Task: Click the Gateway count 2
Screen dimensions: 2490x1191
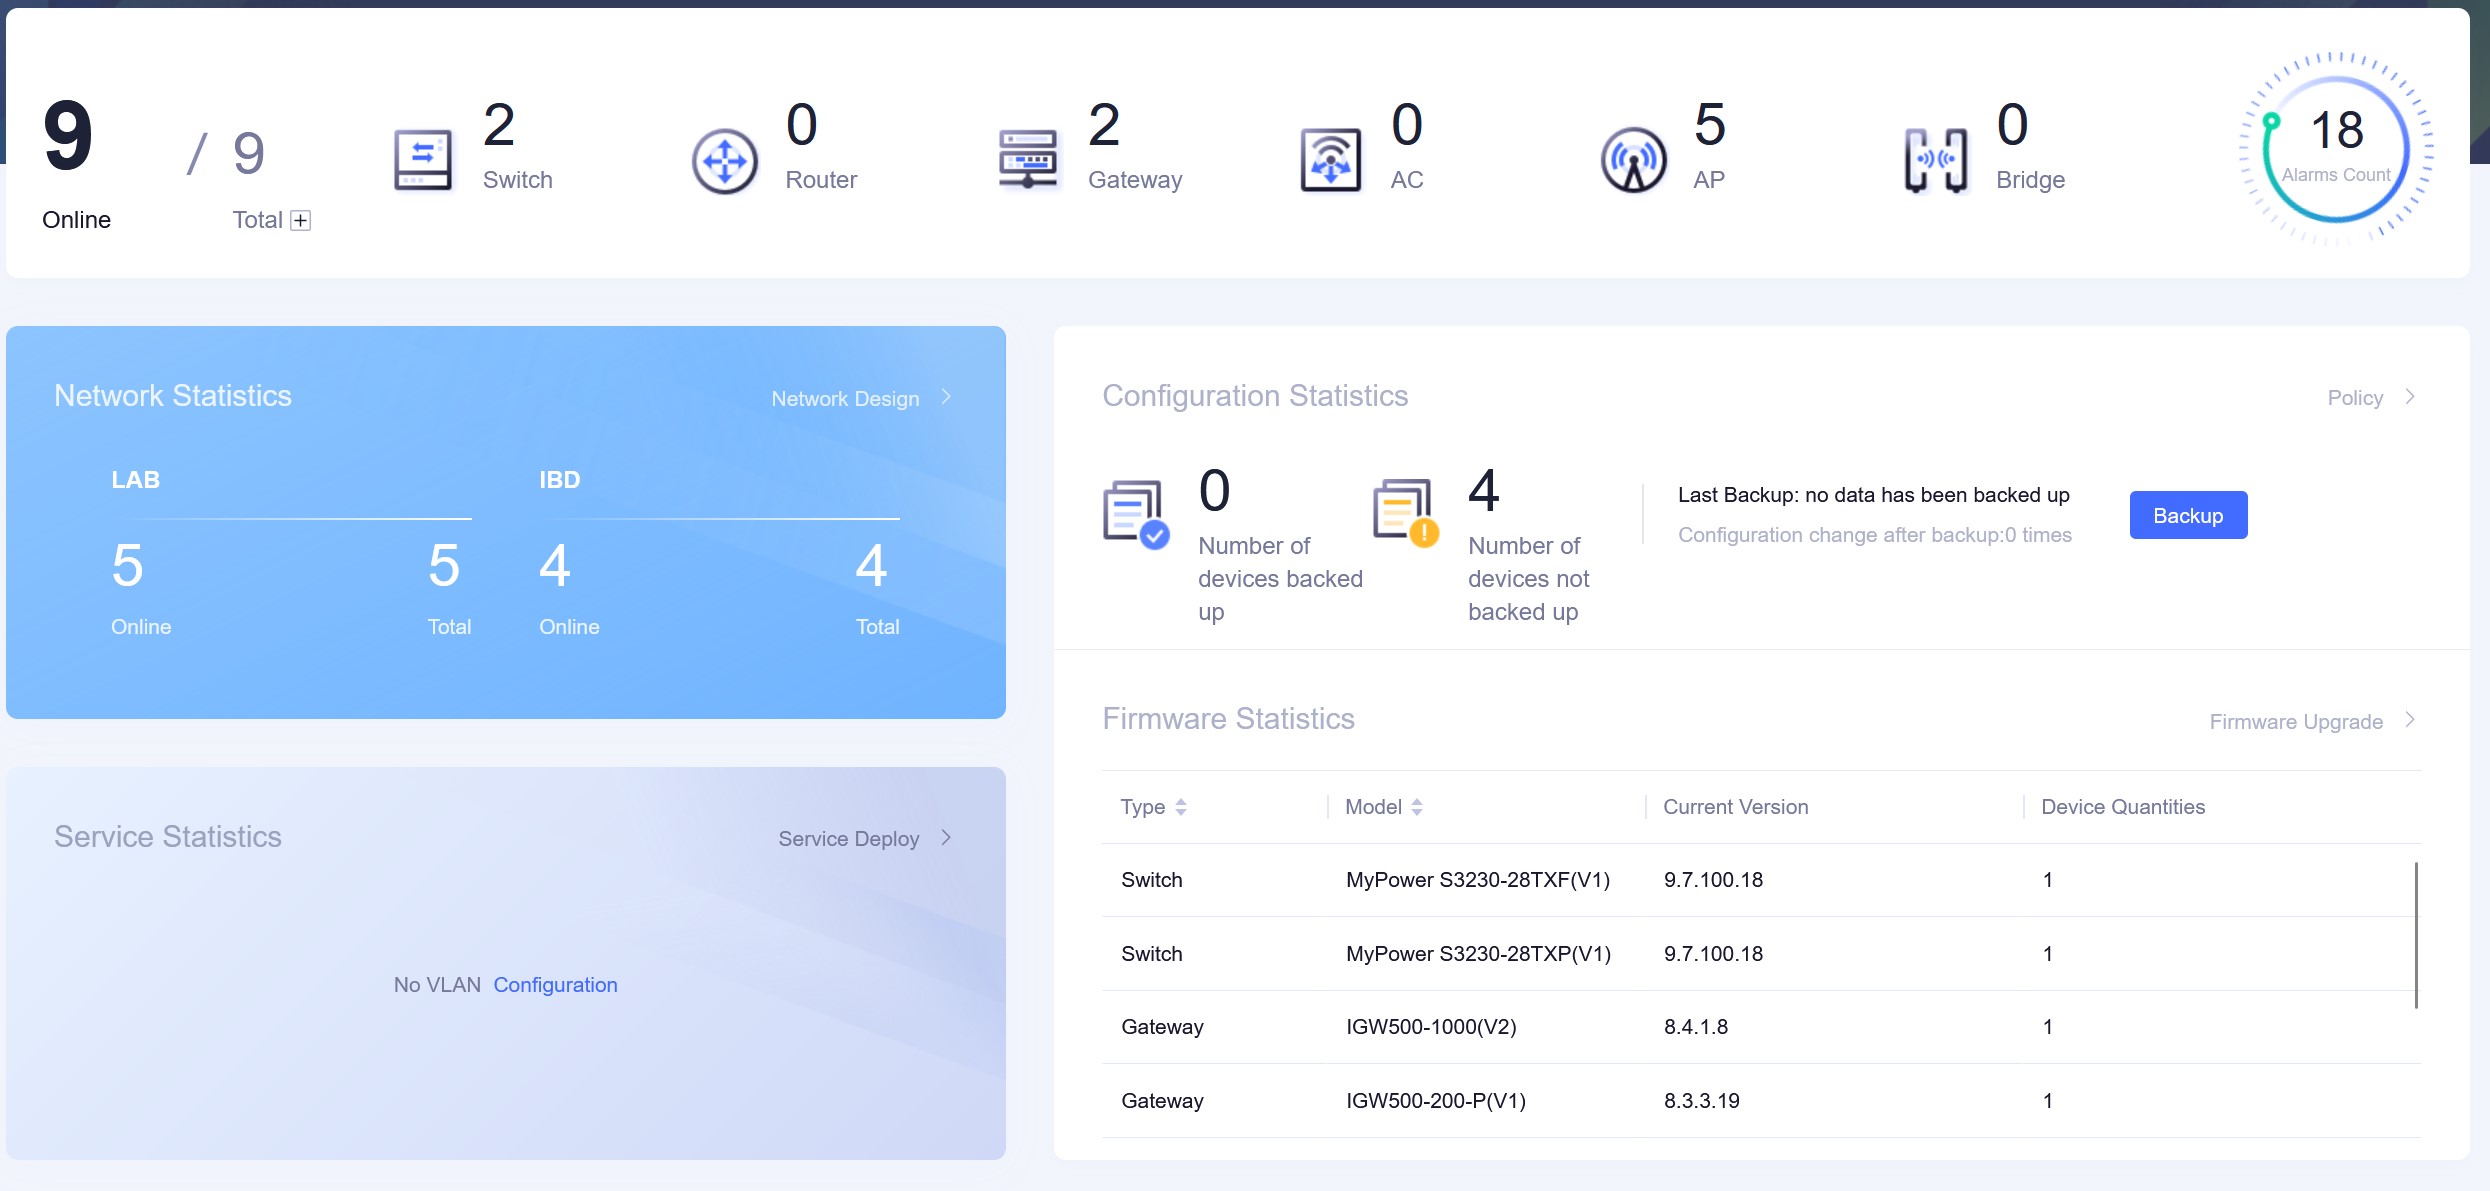Action: pyautogui.click(x=1104, y=125)
